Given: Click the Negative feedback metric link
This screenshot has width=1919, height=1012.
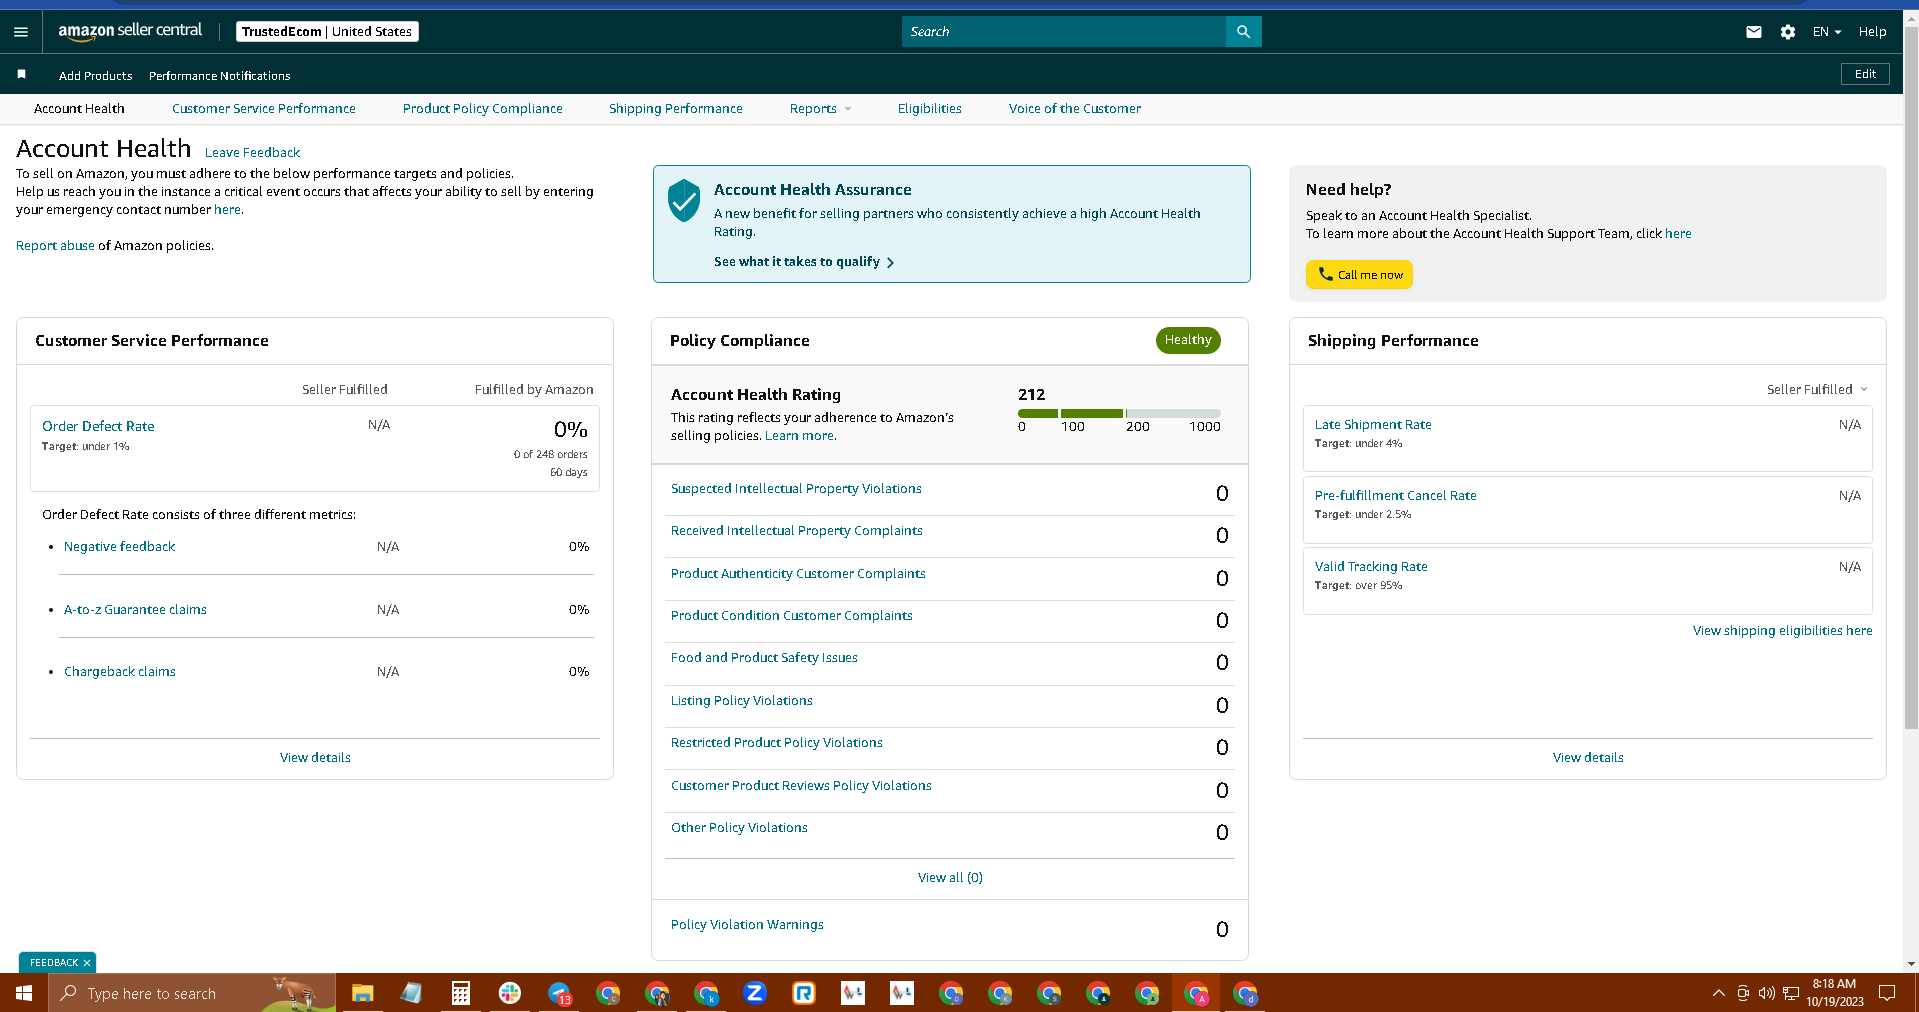Looking at the screenshot, I should point(119,547).
